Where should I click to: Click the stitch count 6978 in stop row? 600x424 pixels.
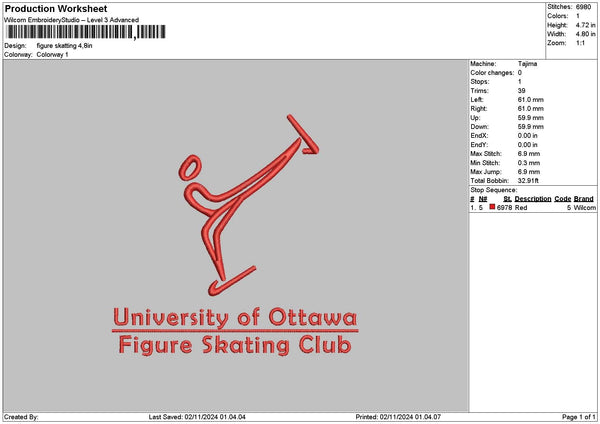[x=504, y=207]
